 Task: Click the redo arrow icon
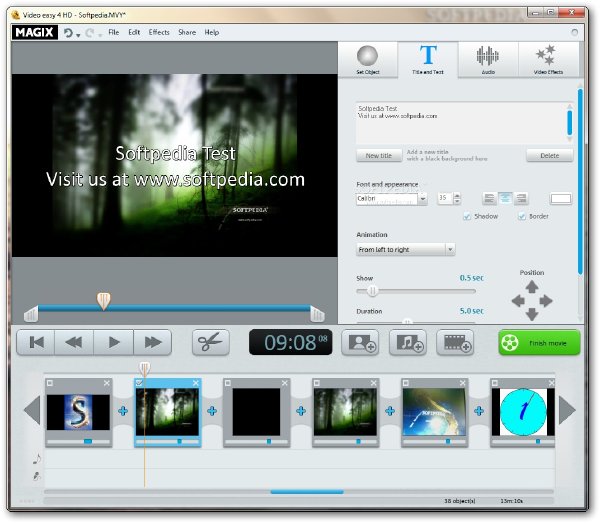(90, 33)
